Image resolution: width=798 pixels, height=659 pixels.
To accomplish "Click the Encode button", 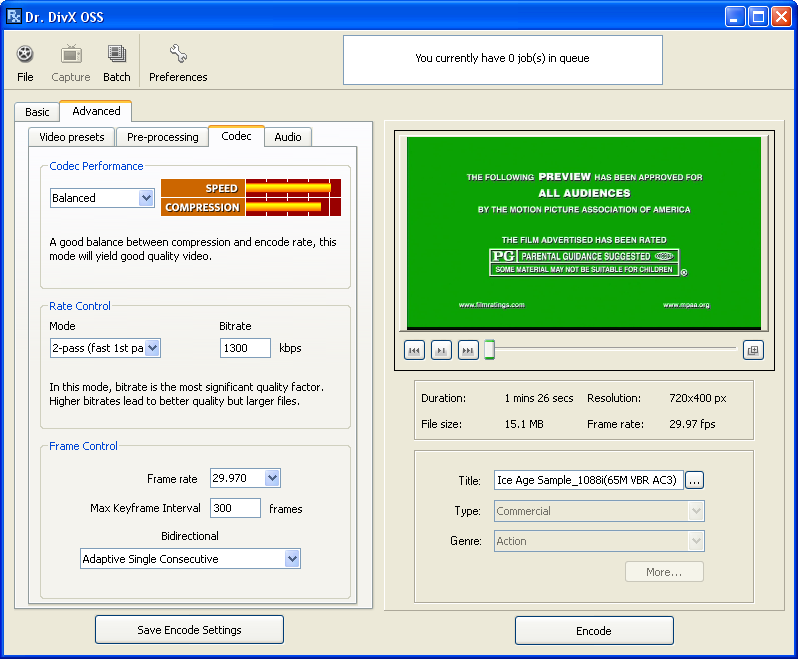I will click(x=594, y=631).
